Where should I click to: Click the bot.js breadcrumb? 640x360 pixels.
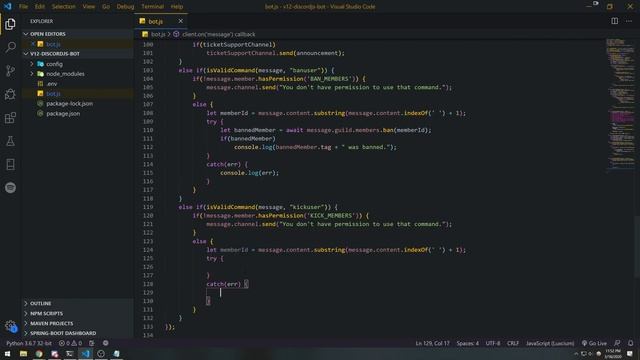click(154, 34)
